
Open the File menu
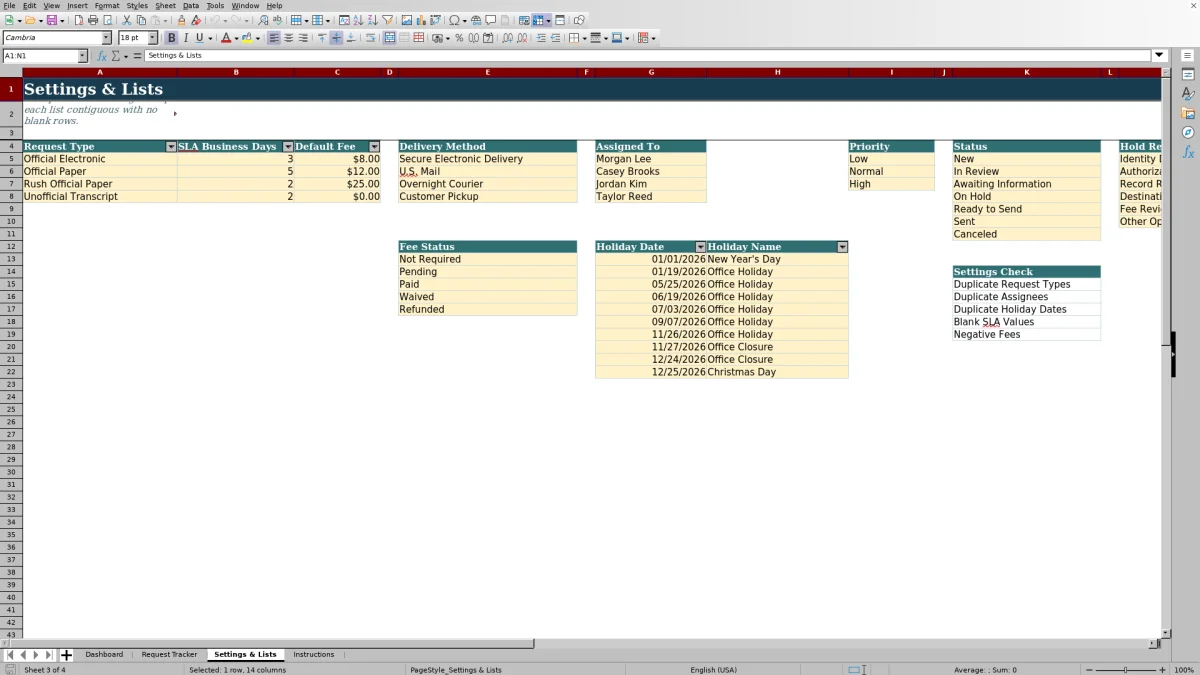click(9, 6)
